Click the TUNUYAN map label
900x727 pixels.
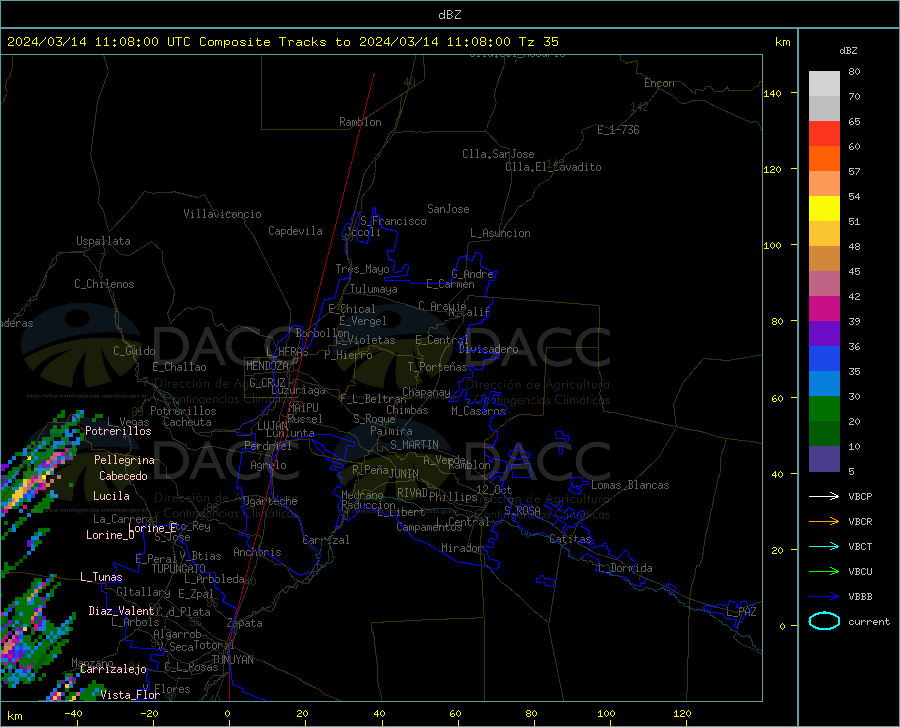(232, 660)
